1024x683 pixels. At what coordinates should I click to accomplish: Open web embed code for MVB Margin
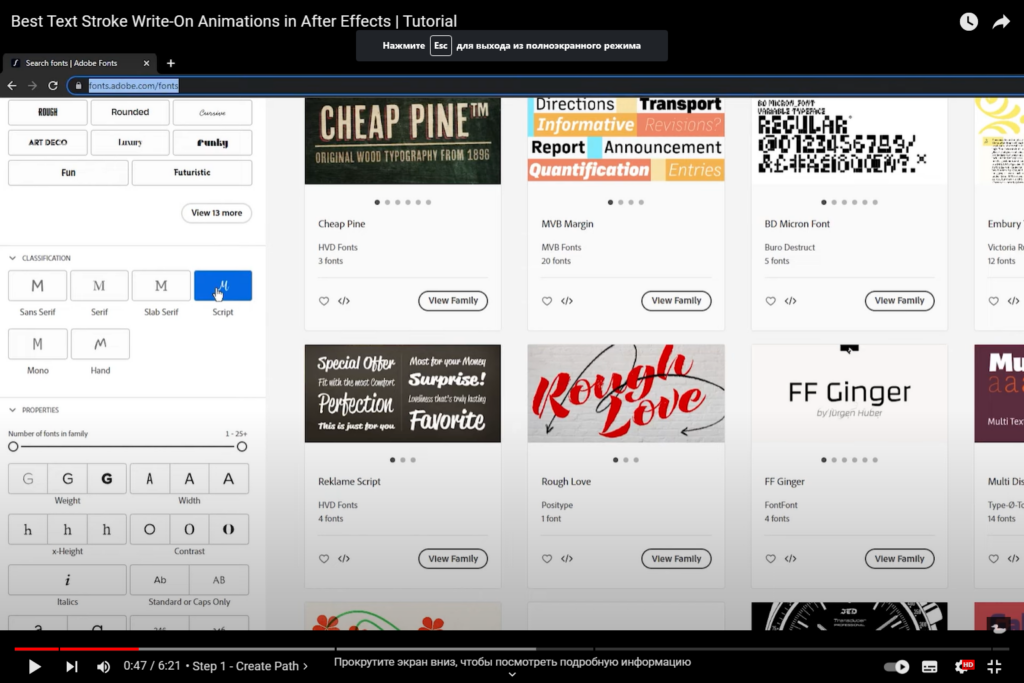[x=567, y=301]
